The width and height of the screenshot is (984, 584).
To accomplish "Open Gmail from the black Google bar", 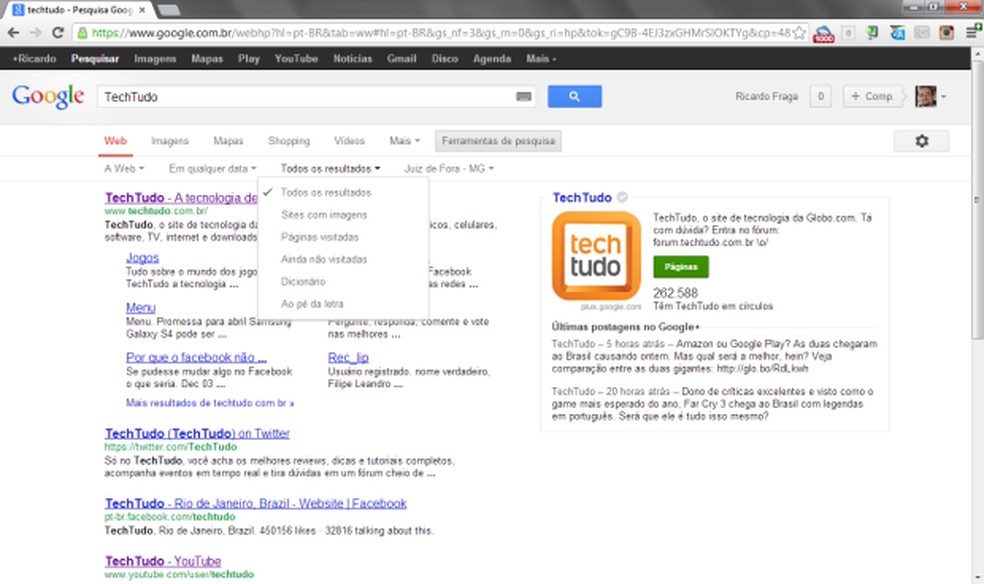I will [x=402, y=58].
